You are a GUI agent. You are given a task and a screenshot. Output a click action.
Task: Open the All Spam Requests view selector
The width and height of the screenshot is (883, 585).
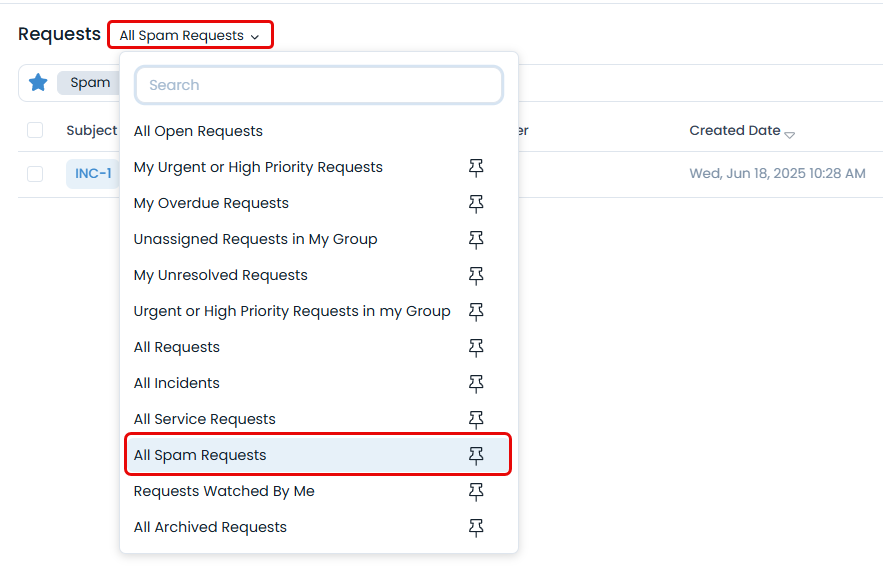point(190,34)
